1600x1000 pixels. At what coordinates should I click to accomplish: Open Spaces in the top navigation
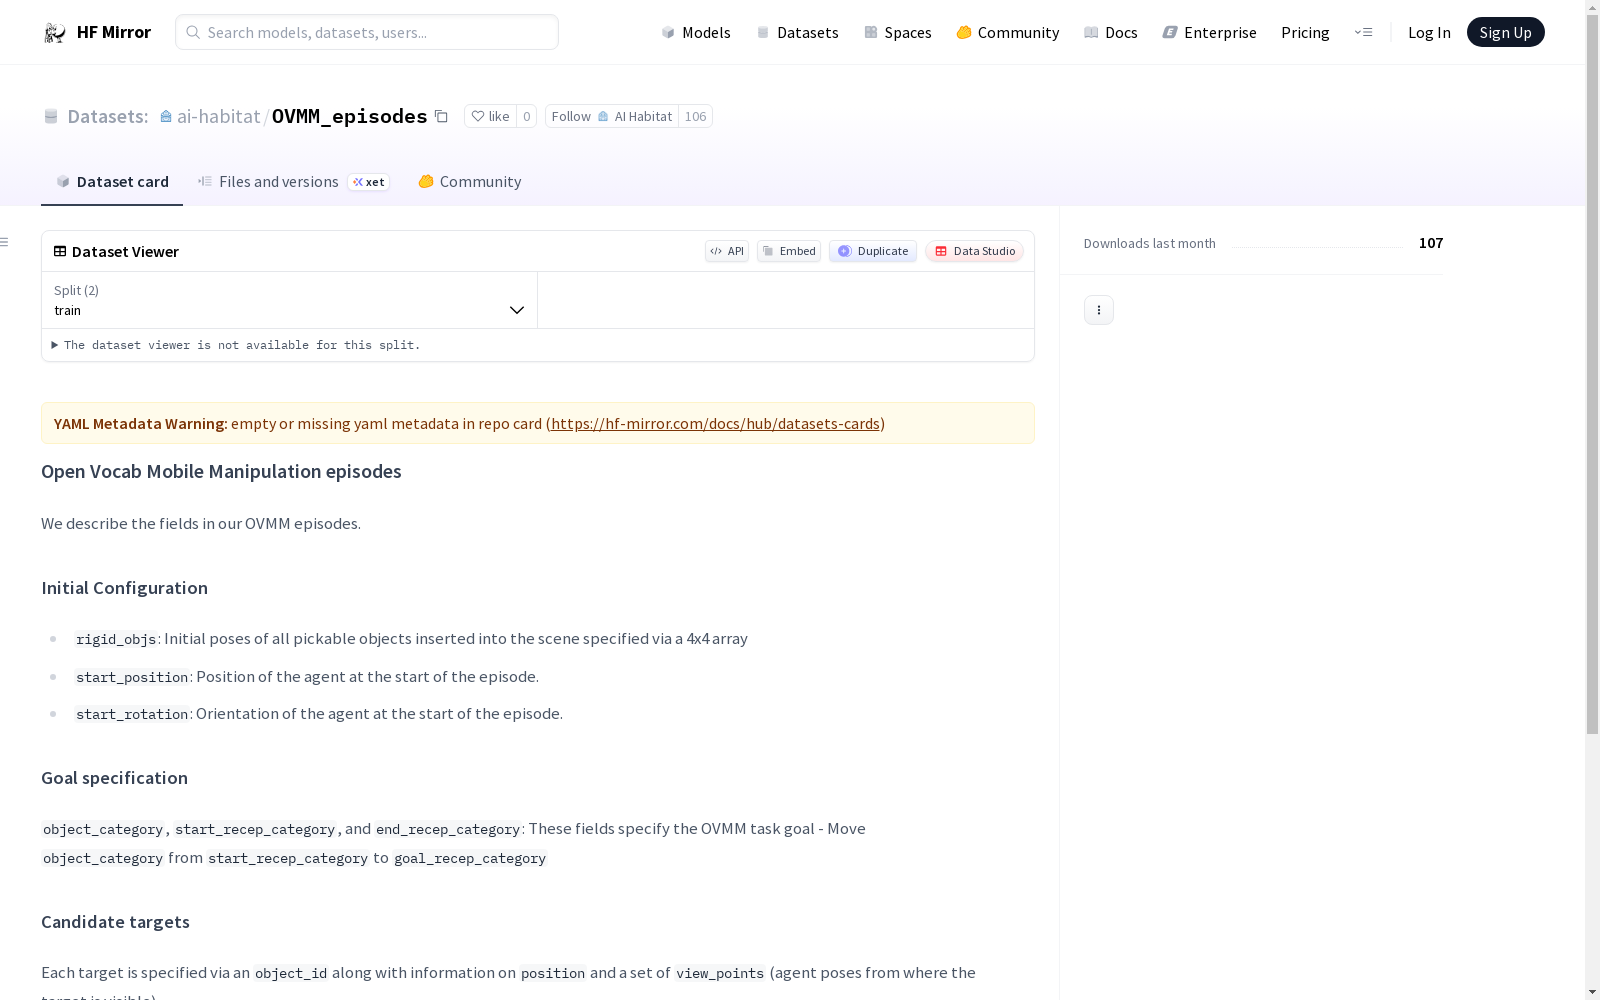point(898,32)
